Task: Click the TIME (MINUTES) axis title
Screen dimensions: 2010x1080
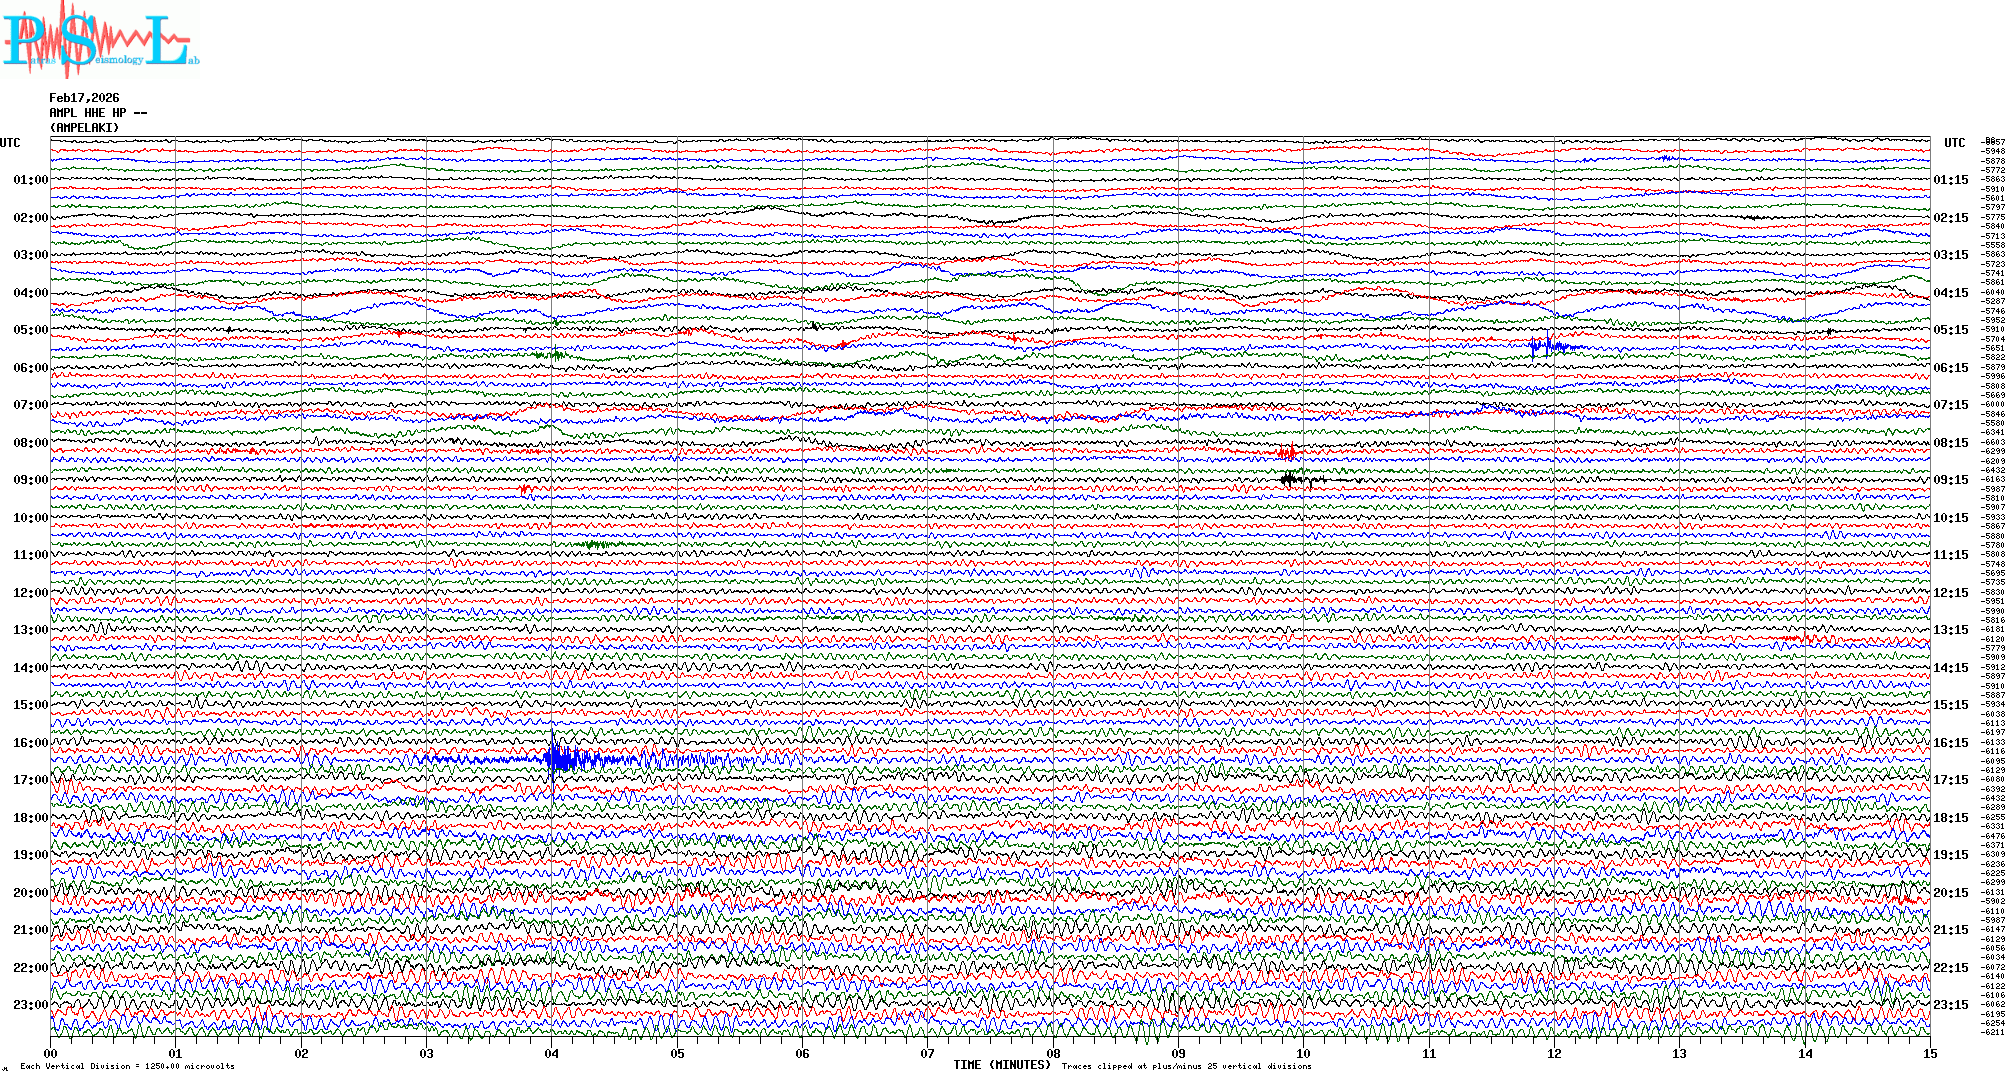Action: (x=1002, y=1065)
